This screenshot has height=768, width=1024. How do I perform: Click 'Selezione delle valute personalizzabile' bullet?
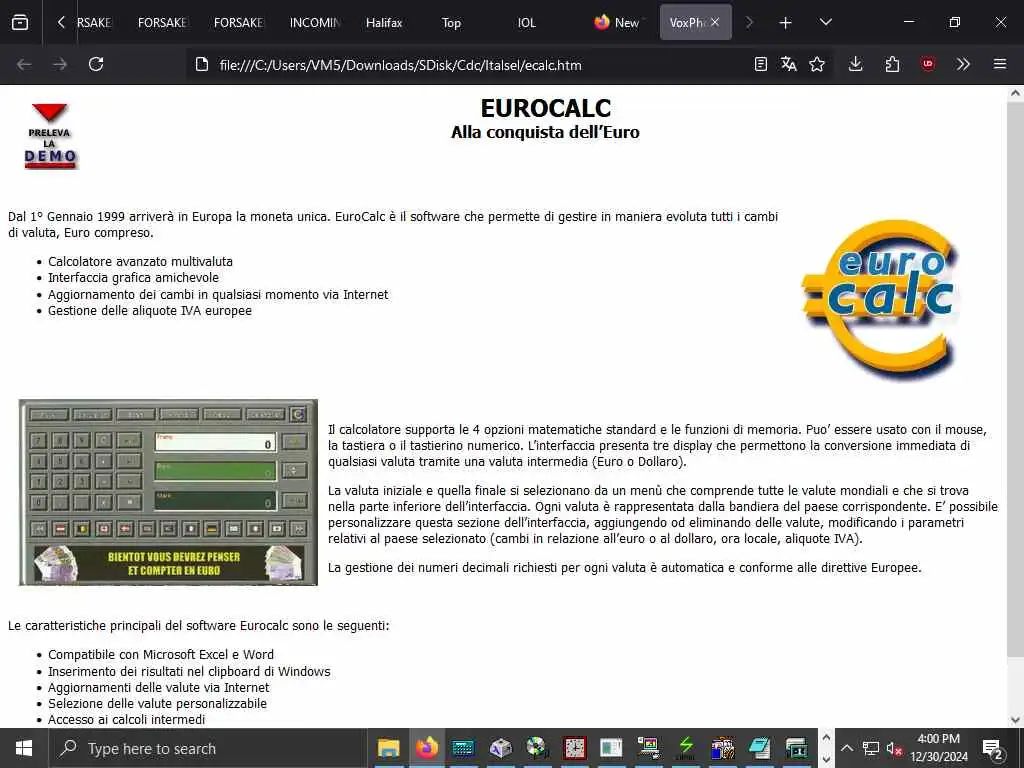(x=157, y=703)
